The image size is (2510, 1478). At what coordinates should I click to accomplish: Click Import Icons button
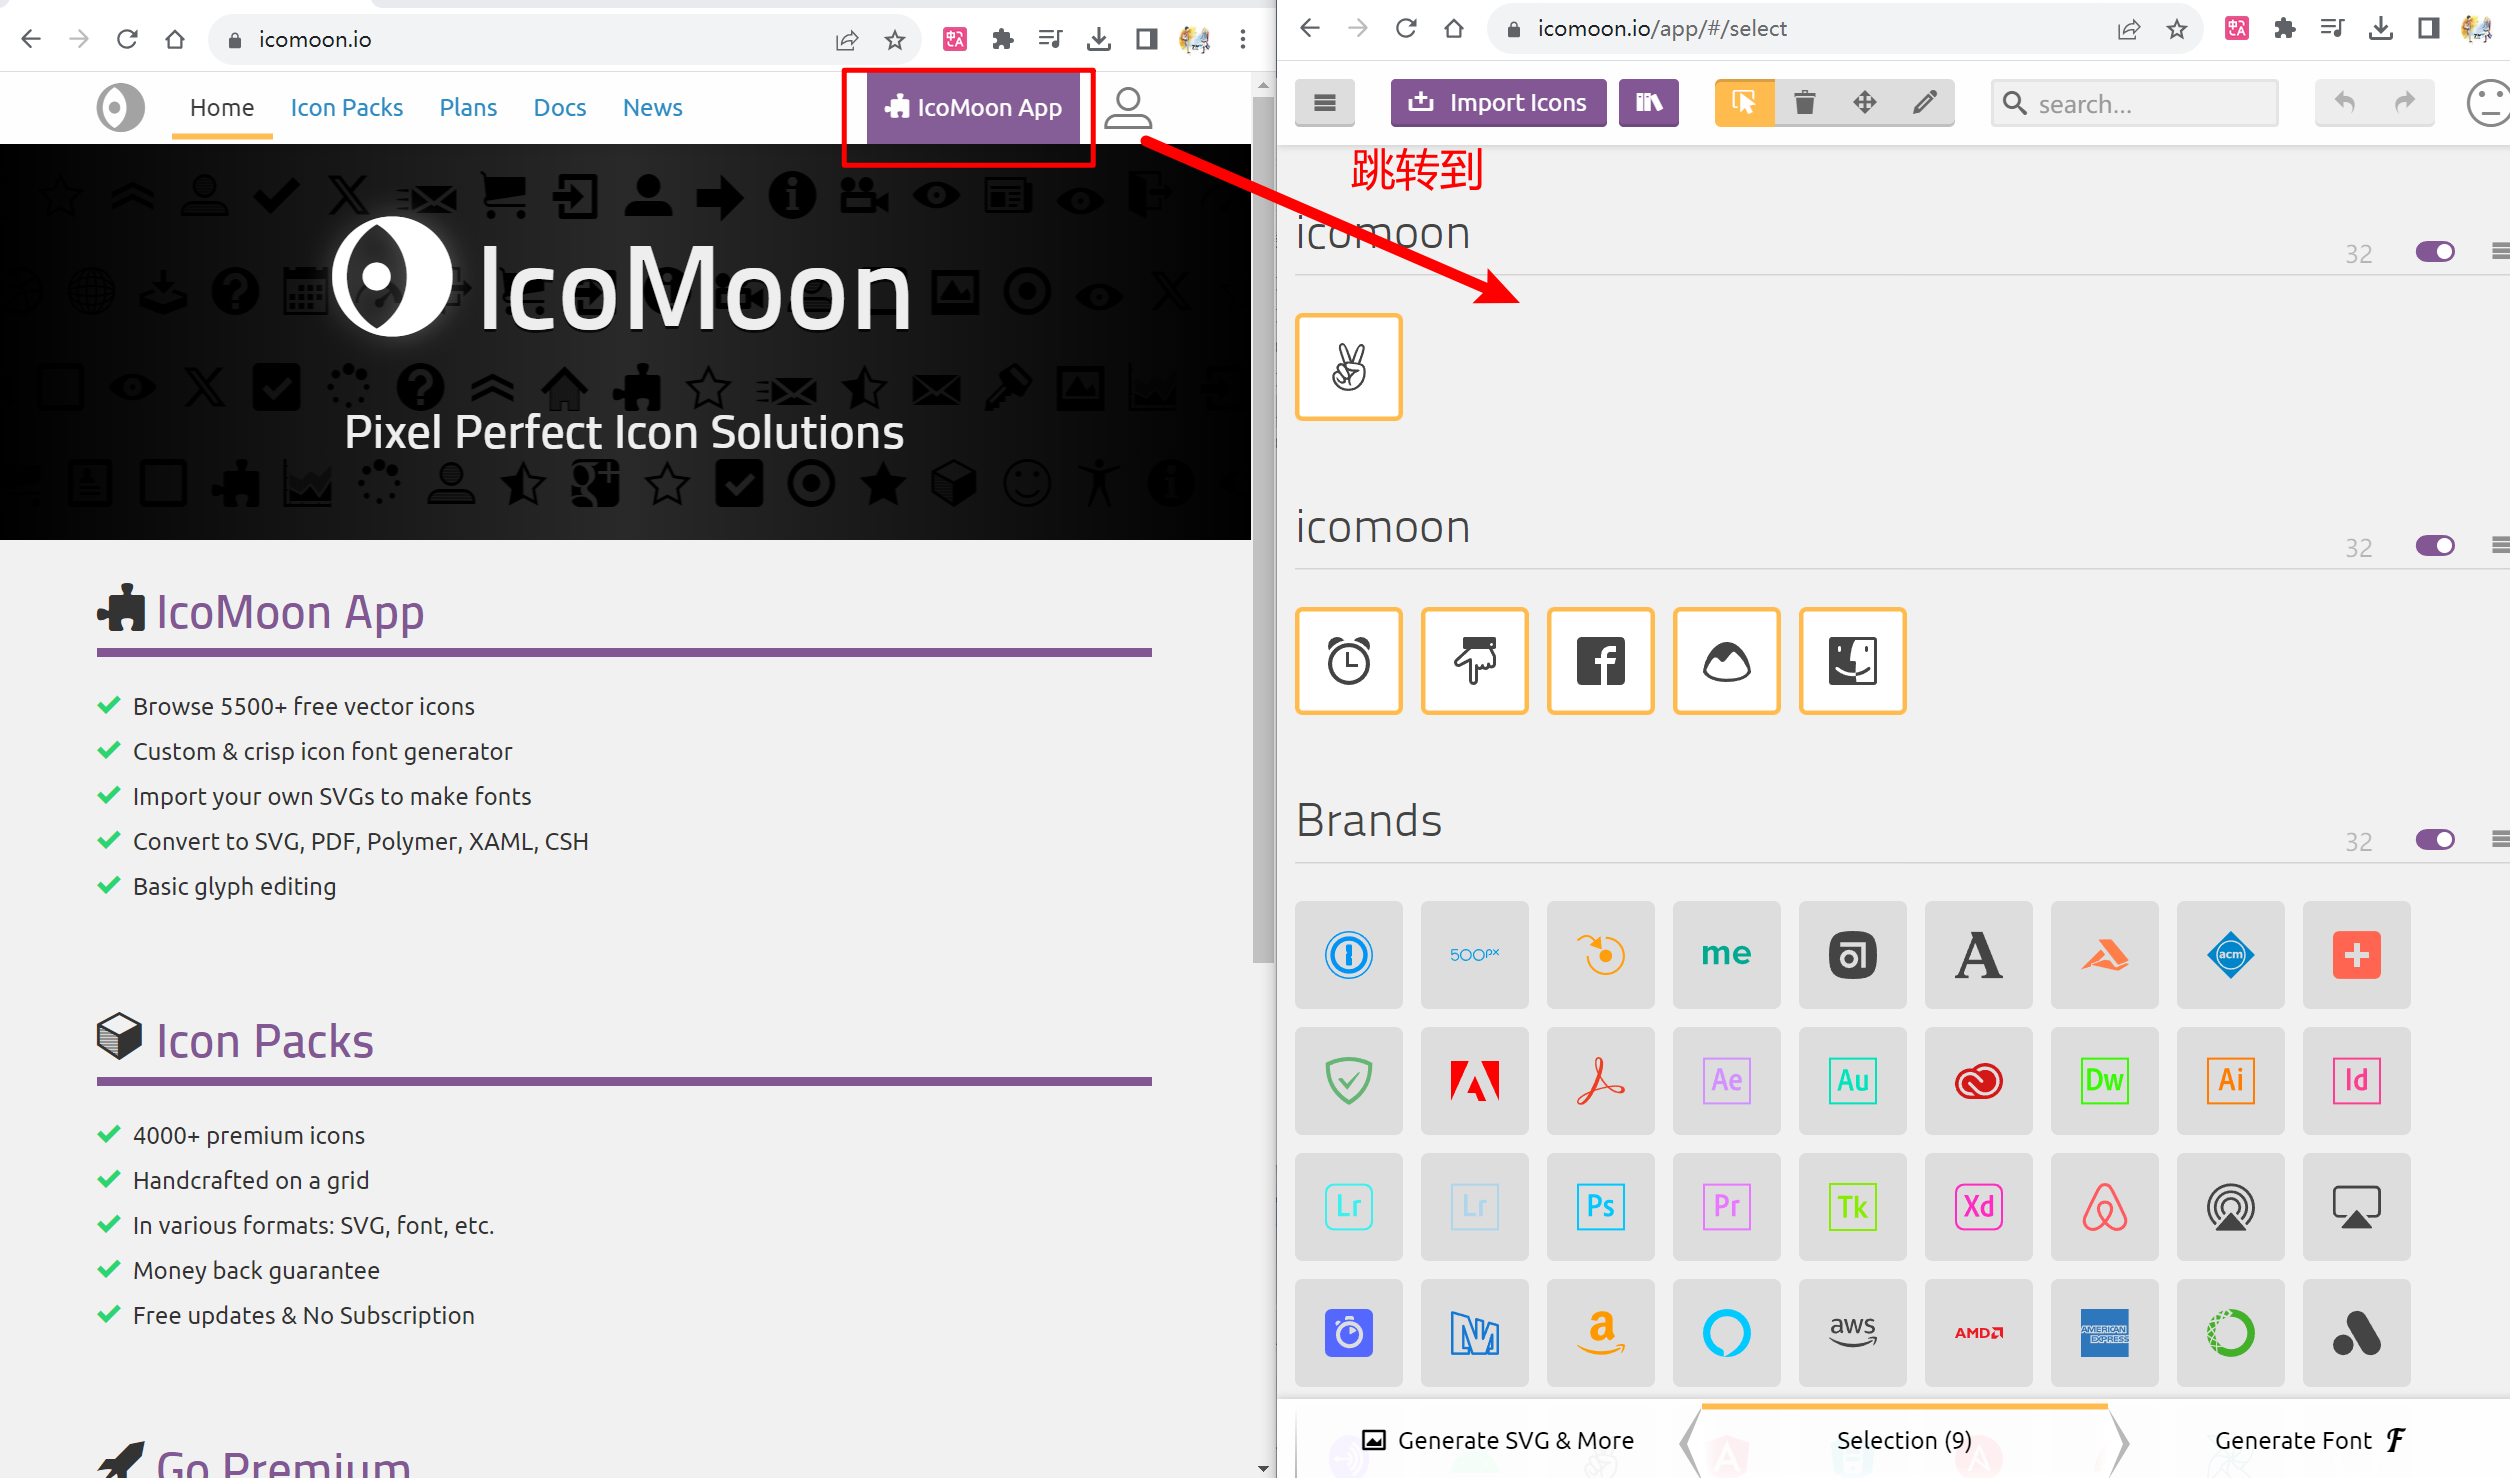click(x=1498, y=102)
